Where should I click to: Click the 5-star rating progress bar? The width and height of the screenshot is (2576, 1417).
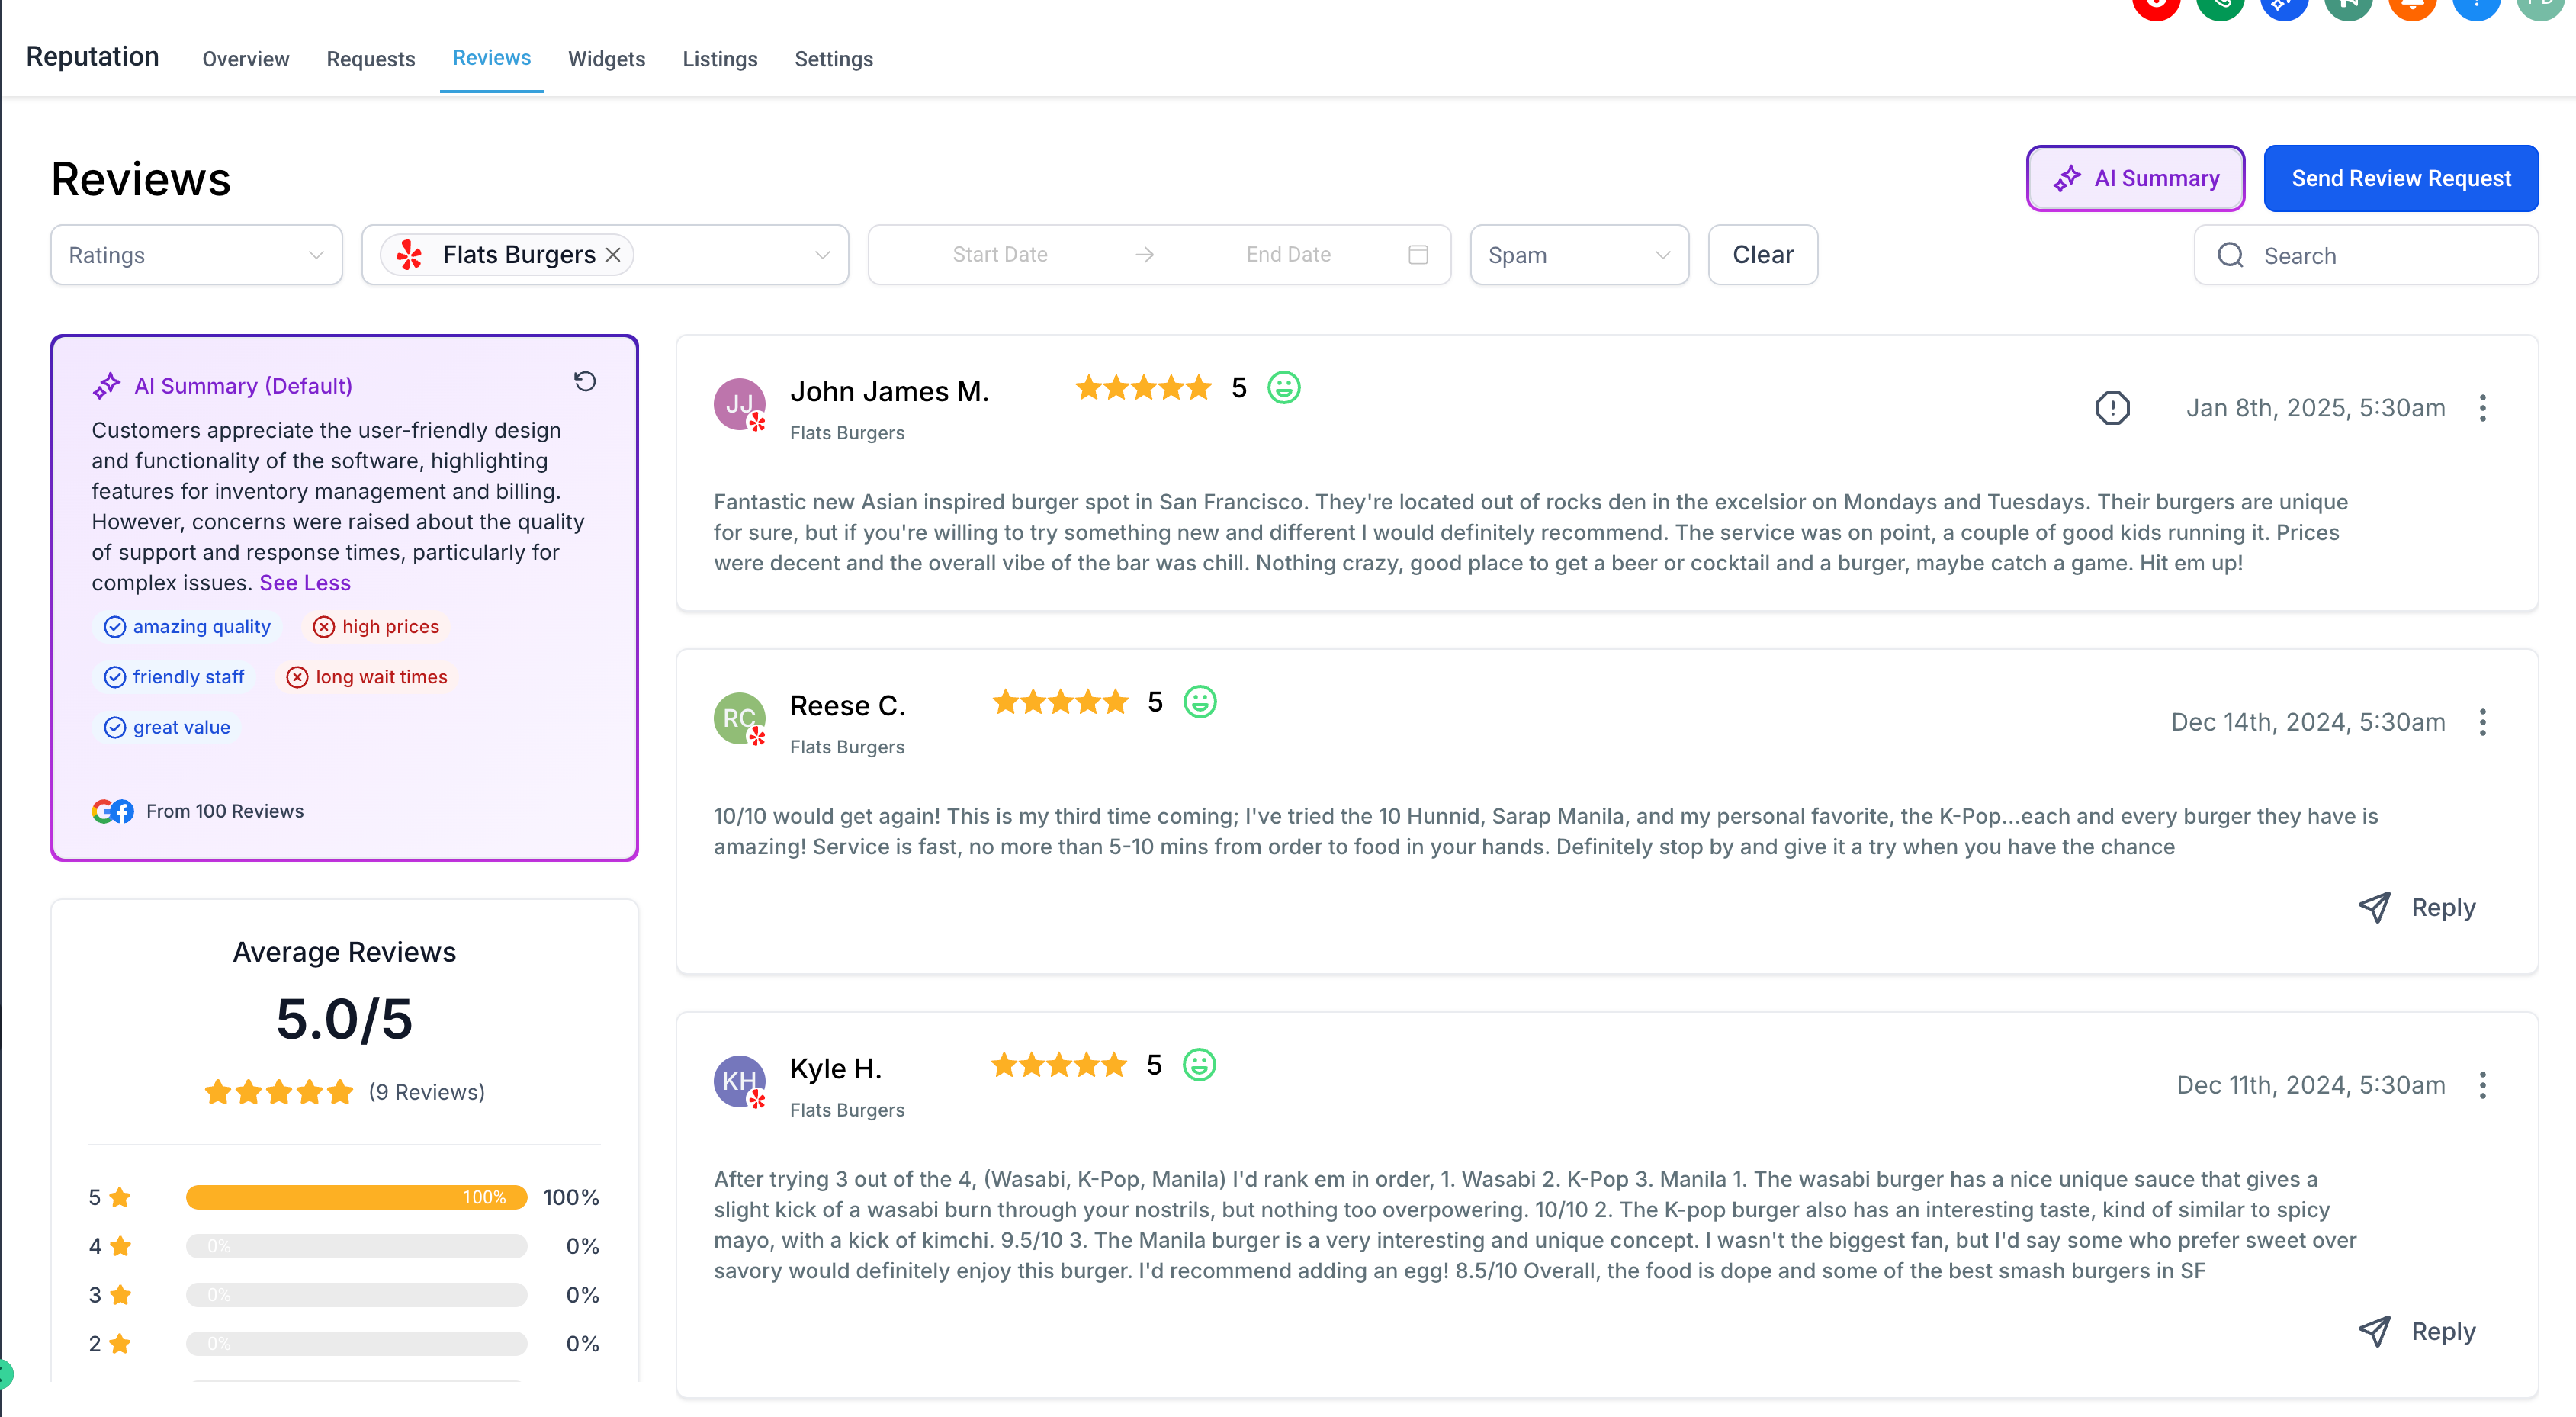pyautogui.click(x=356, y=1197)
